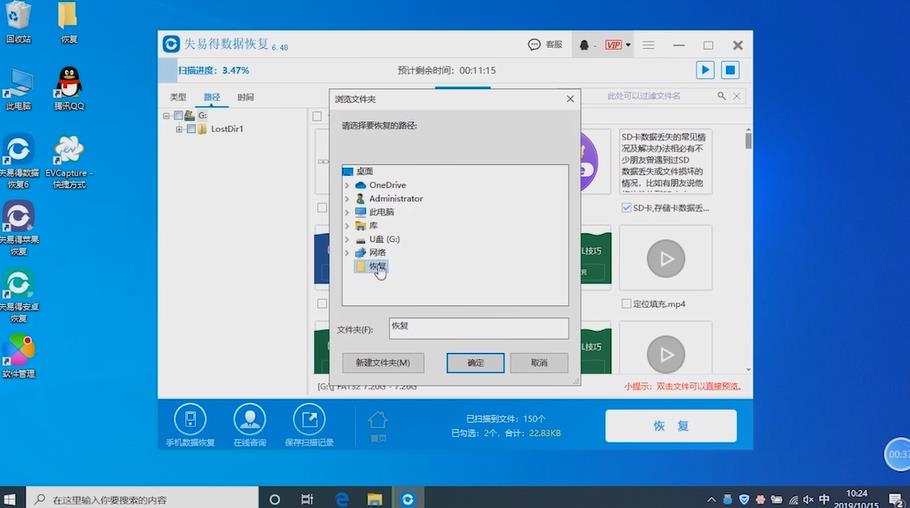Expand the OneDrive node
The width and height of the screenshot is (910, 508).
[x=347, y=185]
